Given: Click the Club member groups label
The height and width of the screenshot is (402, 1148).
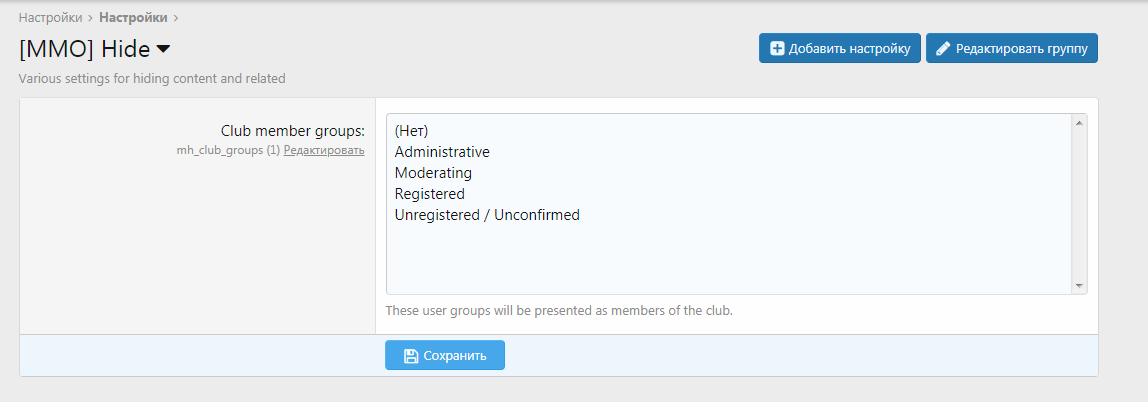Looking at the screenshot, I should (292, 131).
